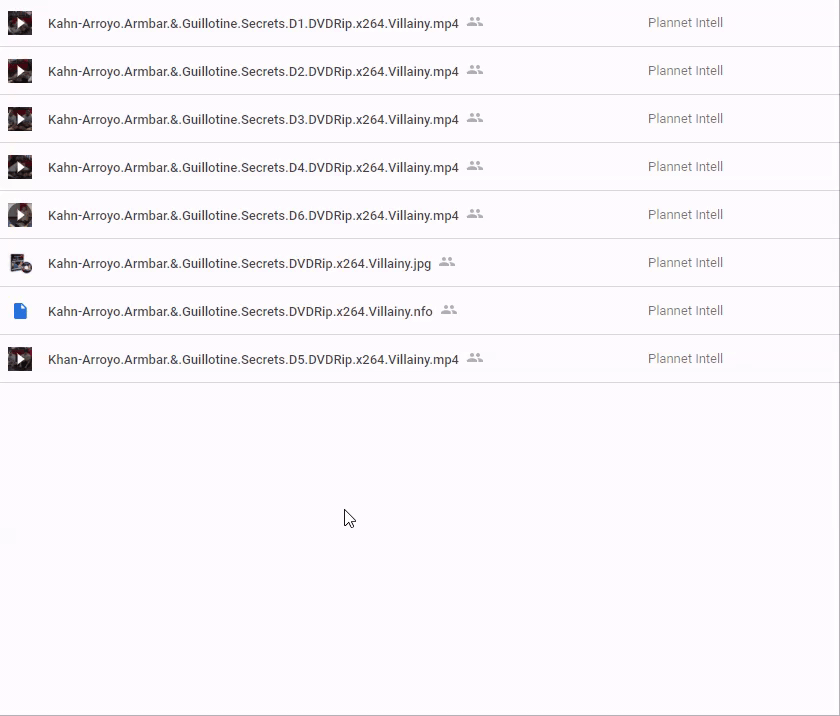Click the video thumbnail icon of the D5 file

click(x=20, y=359)
